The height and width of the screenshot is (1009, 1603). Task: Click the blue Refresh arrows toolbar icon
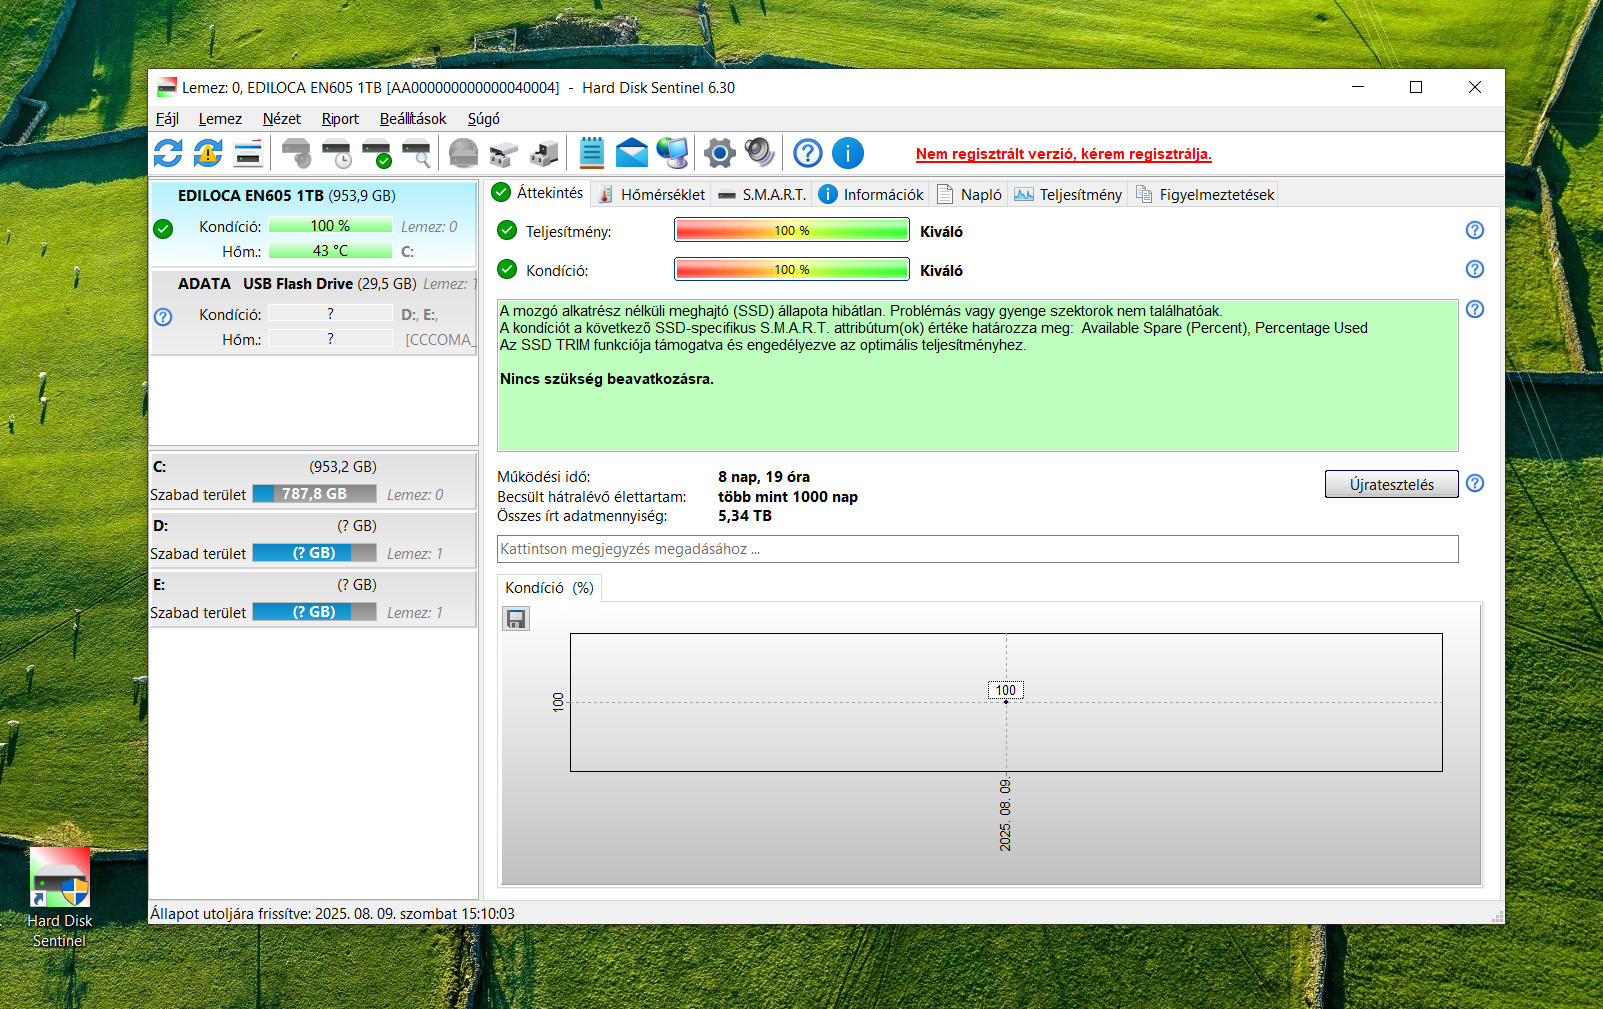pyautogui.click(x=168, y=153)
